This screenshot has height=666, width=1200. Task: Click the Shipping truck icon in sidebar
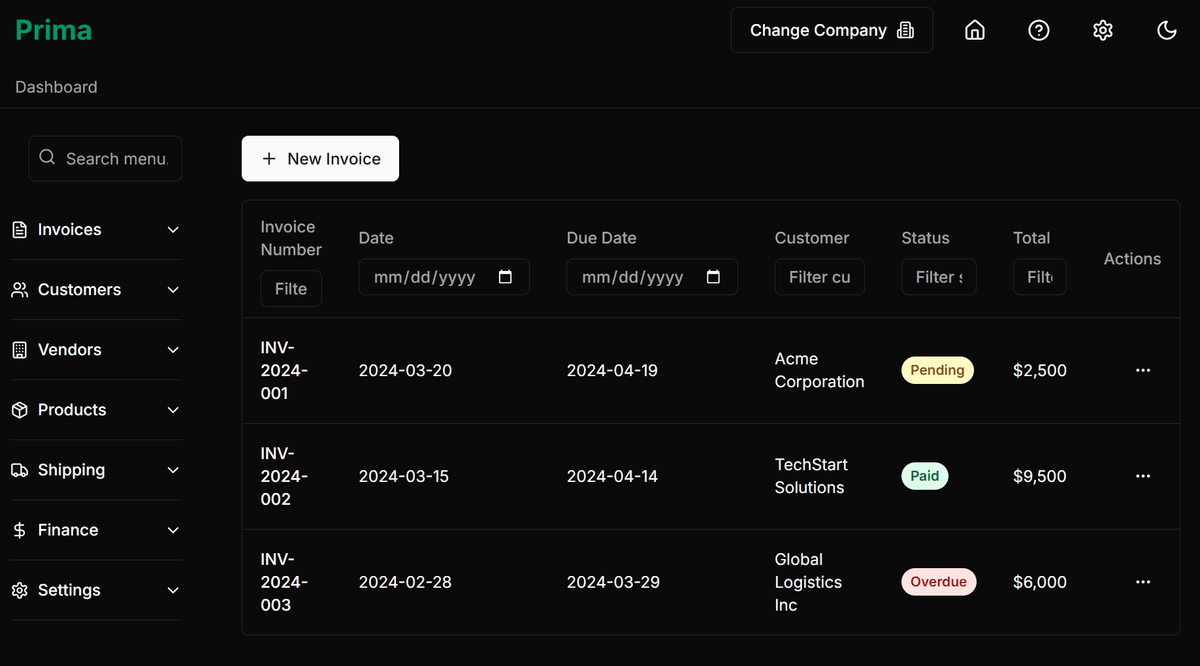click(x=19, y=470)
